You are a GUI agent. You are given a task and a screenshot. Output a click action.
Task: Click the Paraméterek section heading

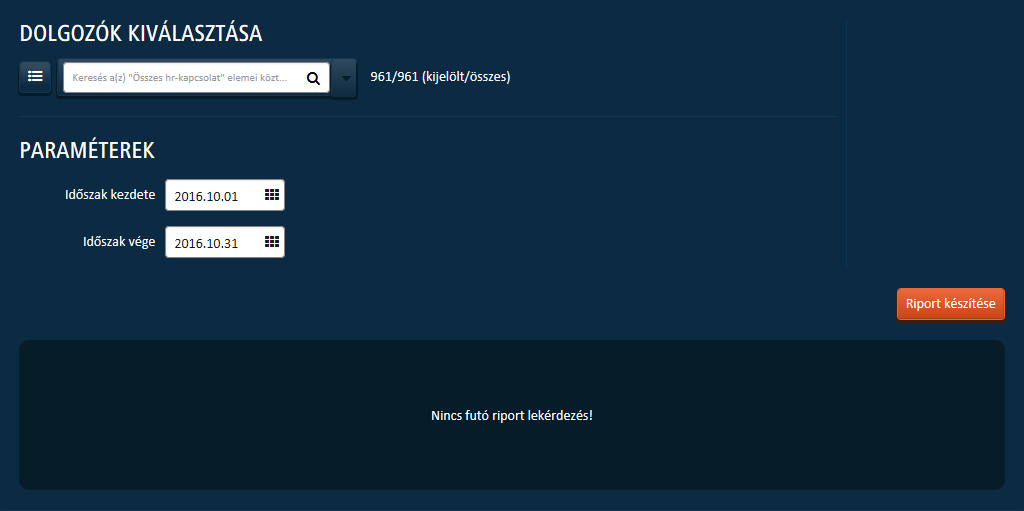[87, 151]
